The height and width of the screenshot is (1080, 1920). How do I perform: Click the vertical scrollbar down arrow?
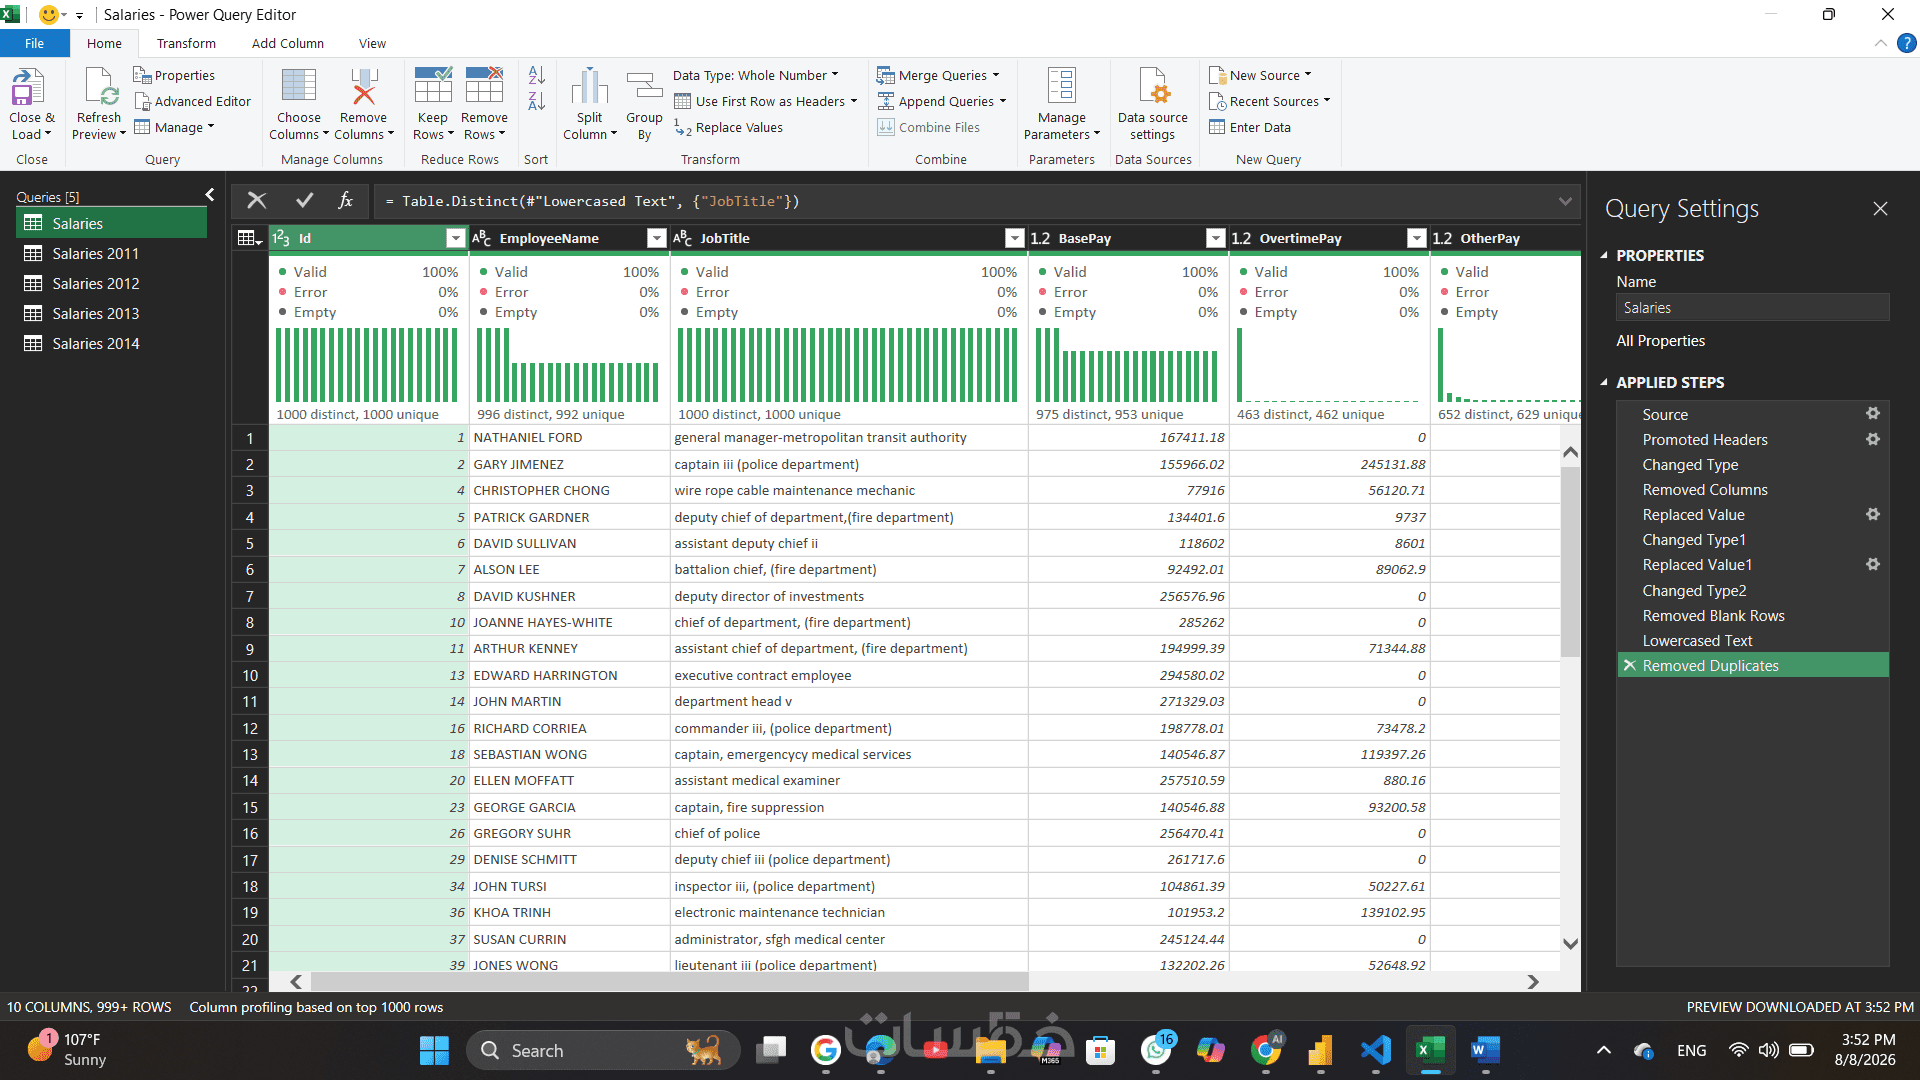(x=1570, y=943)
